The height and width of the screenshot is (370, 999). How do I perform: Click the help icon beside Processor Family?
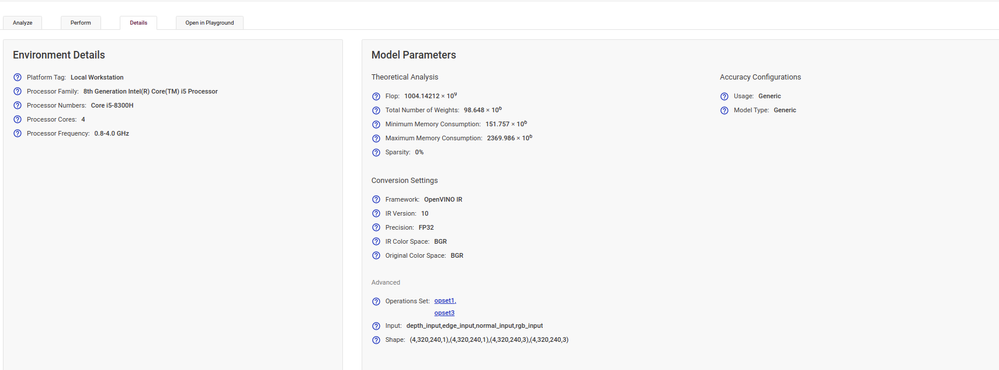point(17,91)
